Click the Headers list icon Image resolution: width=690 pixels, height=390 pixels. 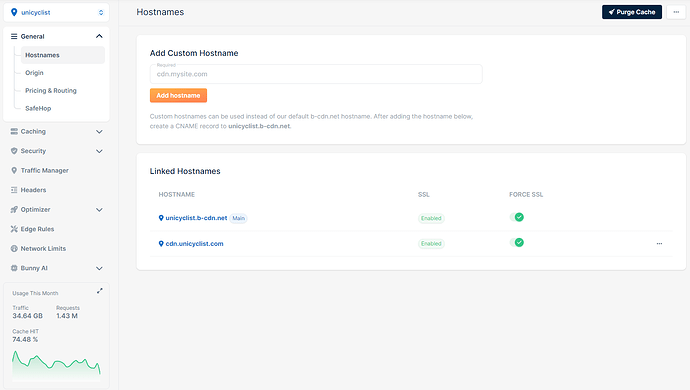(x=14, y=190)
